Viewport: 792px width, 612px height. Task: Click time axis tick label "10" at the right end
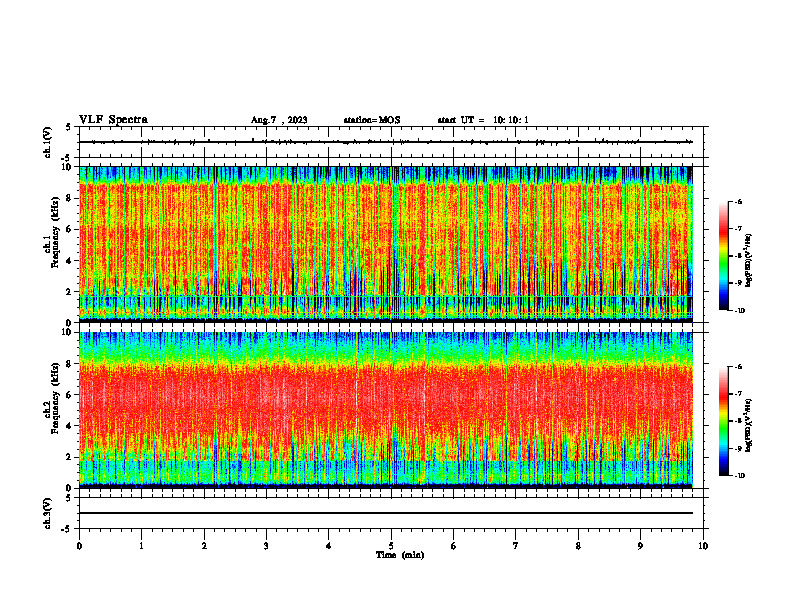click(x=703, y=546)
